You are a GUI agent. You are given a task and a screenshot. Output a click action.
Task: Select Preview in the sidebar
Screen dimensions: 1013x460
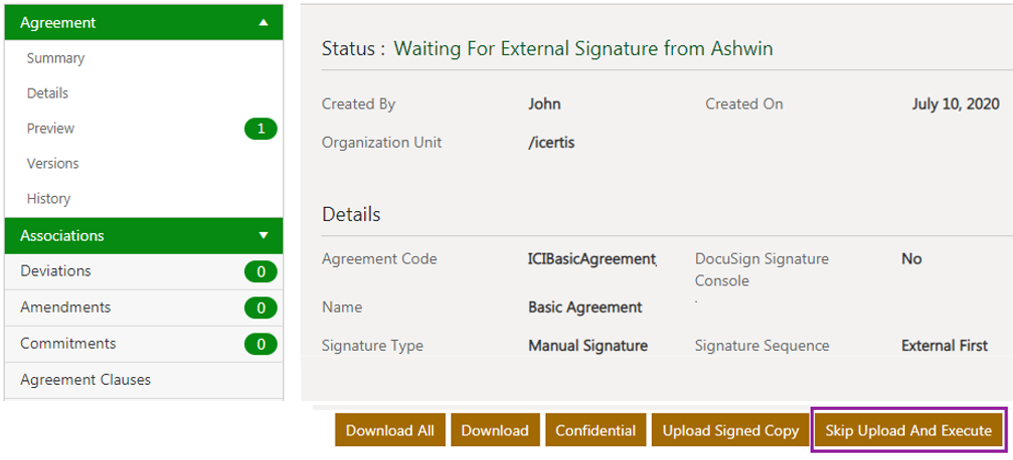pyautogui.click(x=51, y=128)
